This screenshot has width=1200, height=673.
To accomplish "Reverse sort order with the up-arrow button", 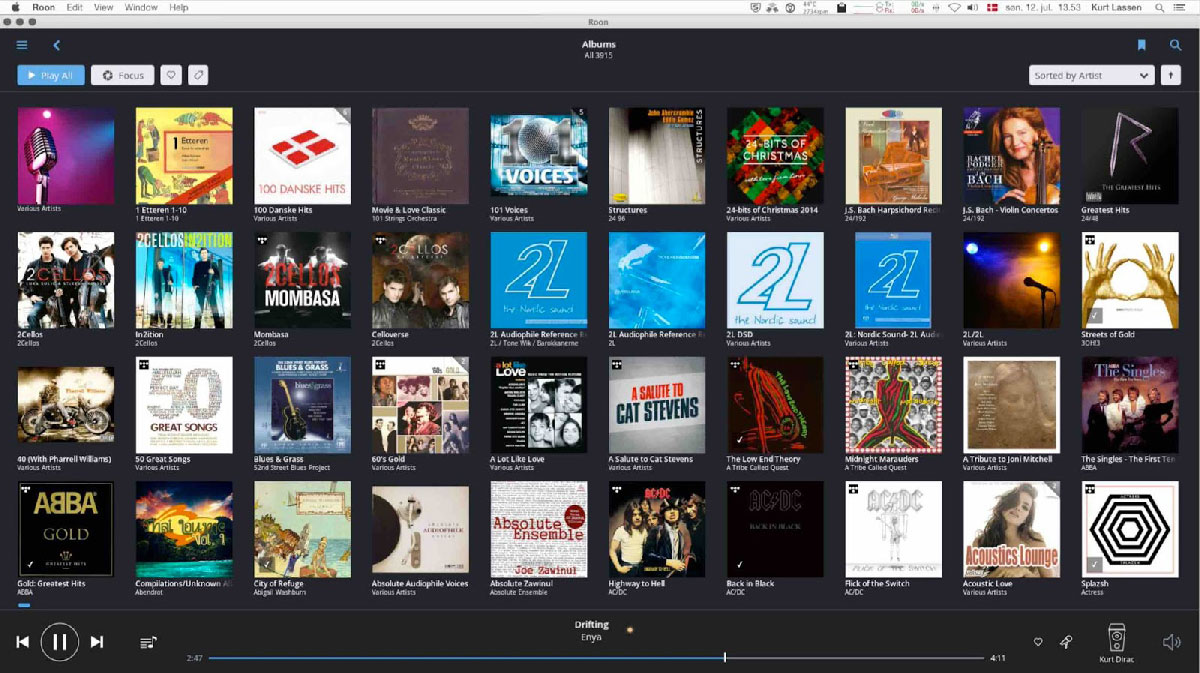I will [1170, 75].
